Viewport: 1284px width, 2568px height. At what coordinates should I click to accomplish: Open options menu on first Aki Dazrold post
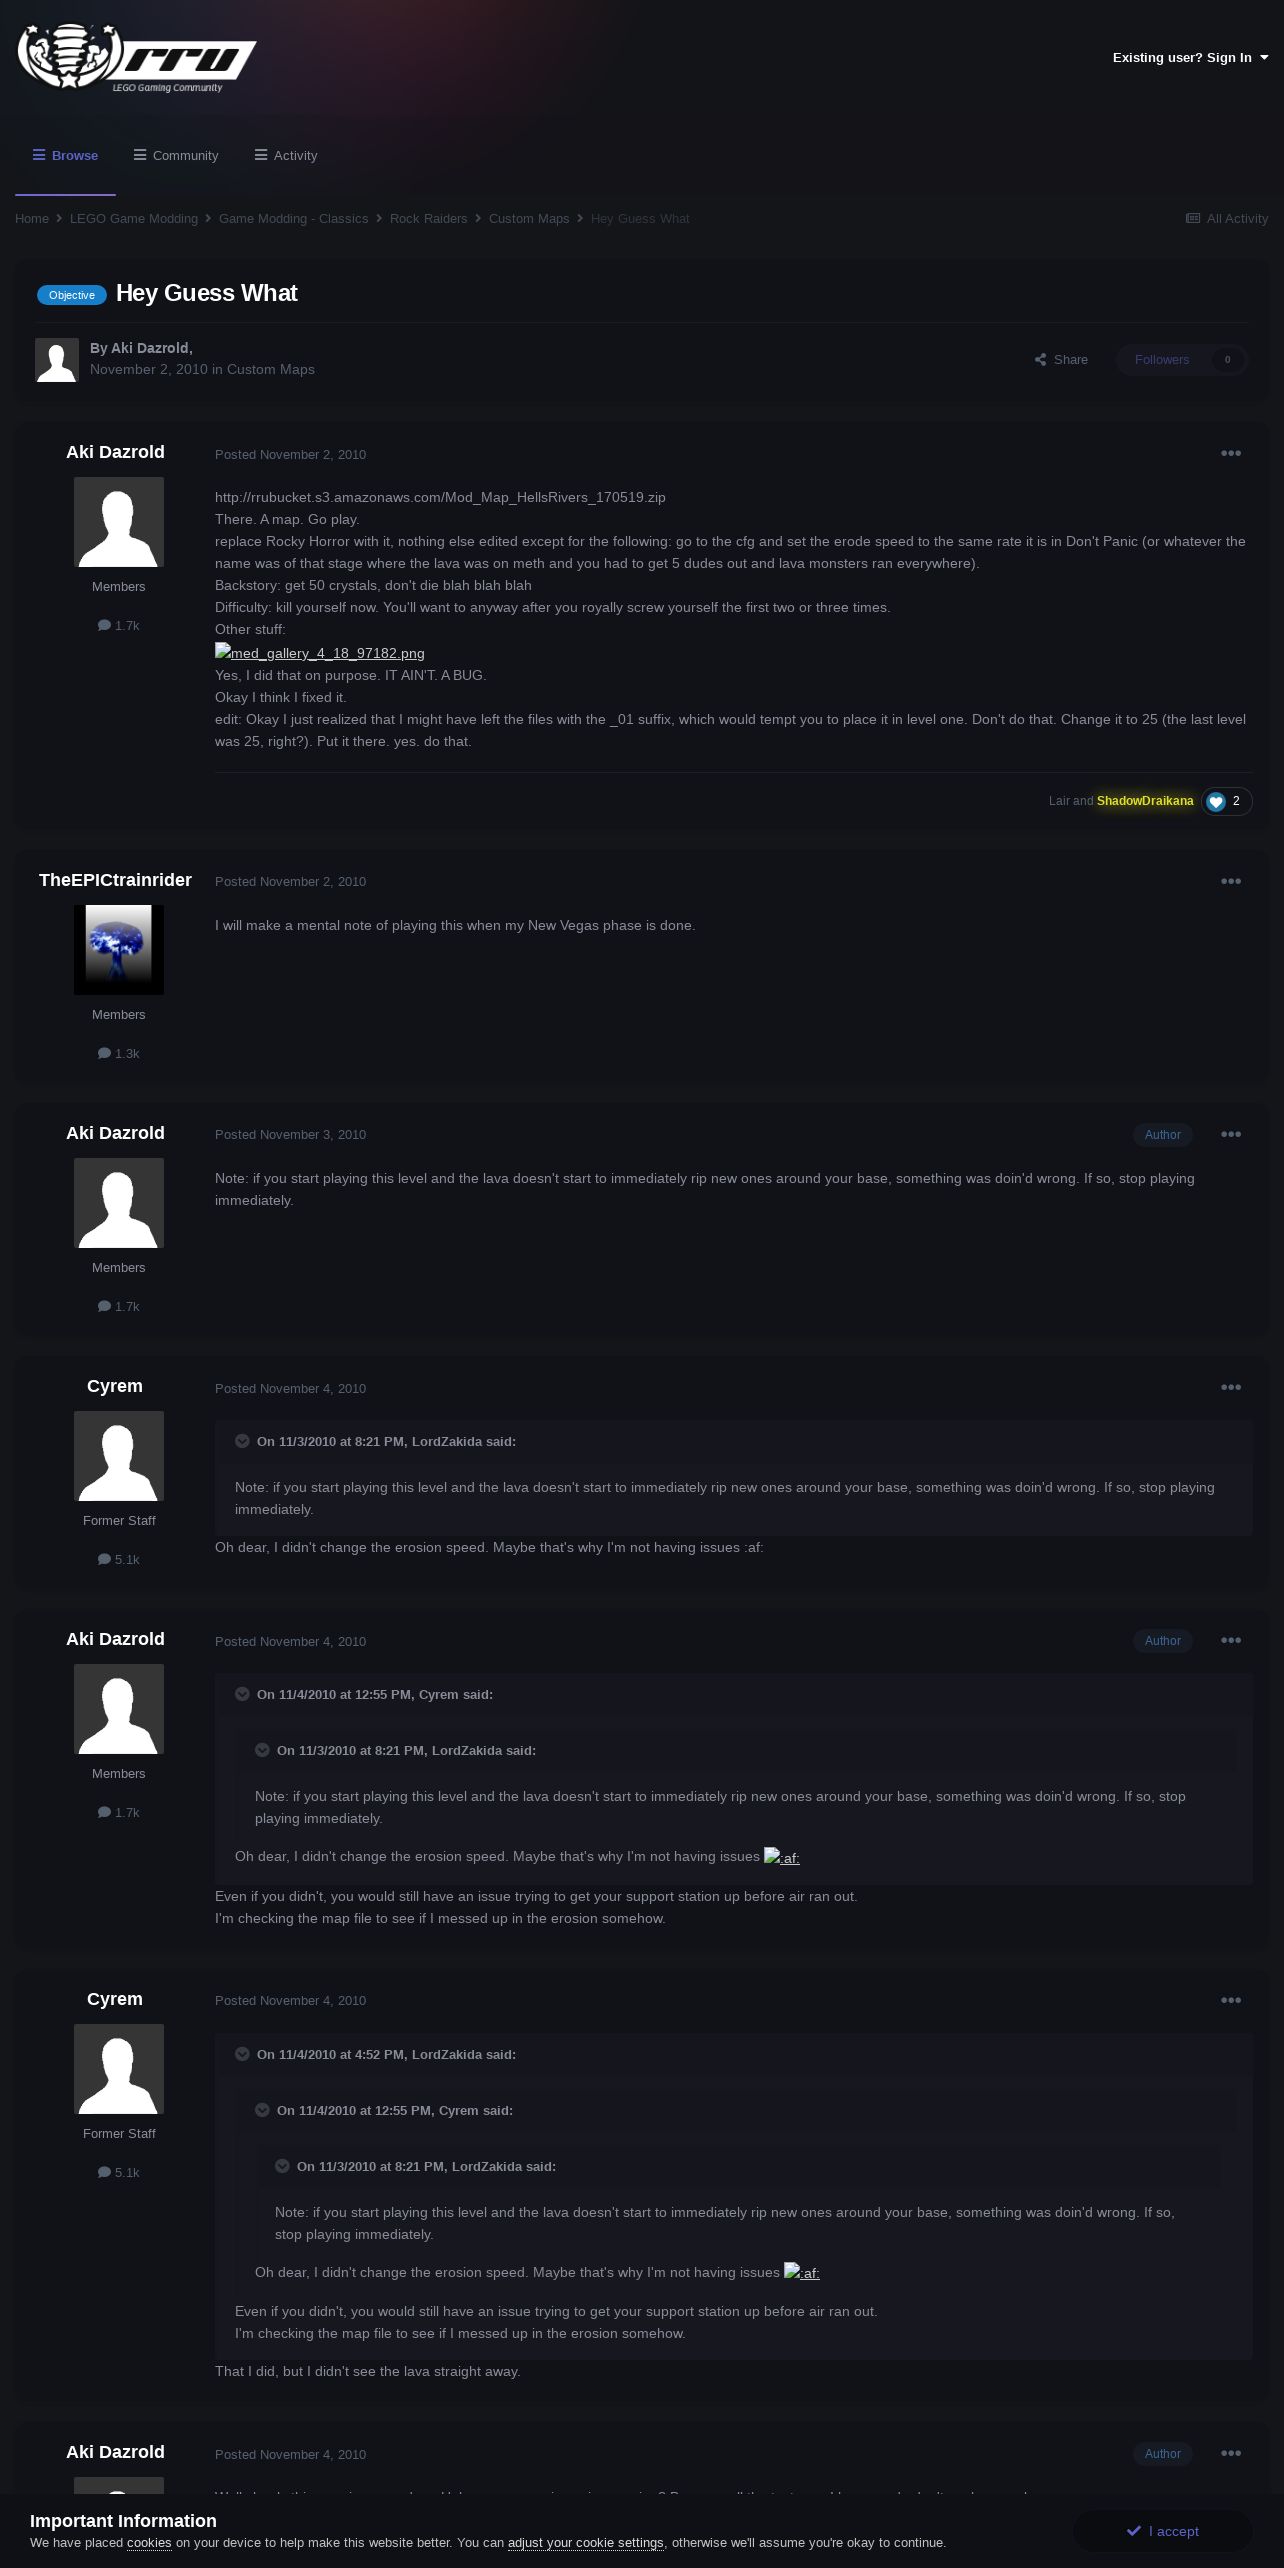coord(1231,454)
